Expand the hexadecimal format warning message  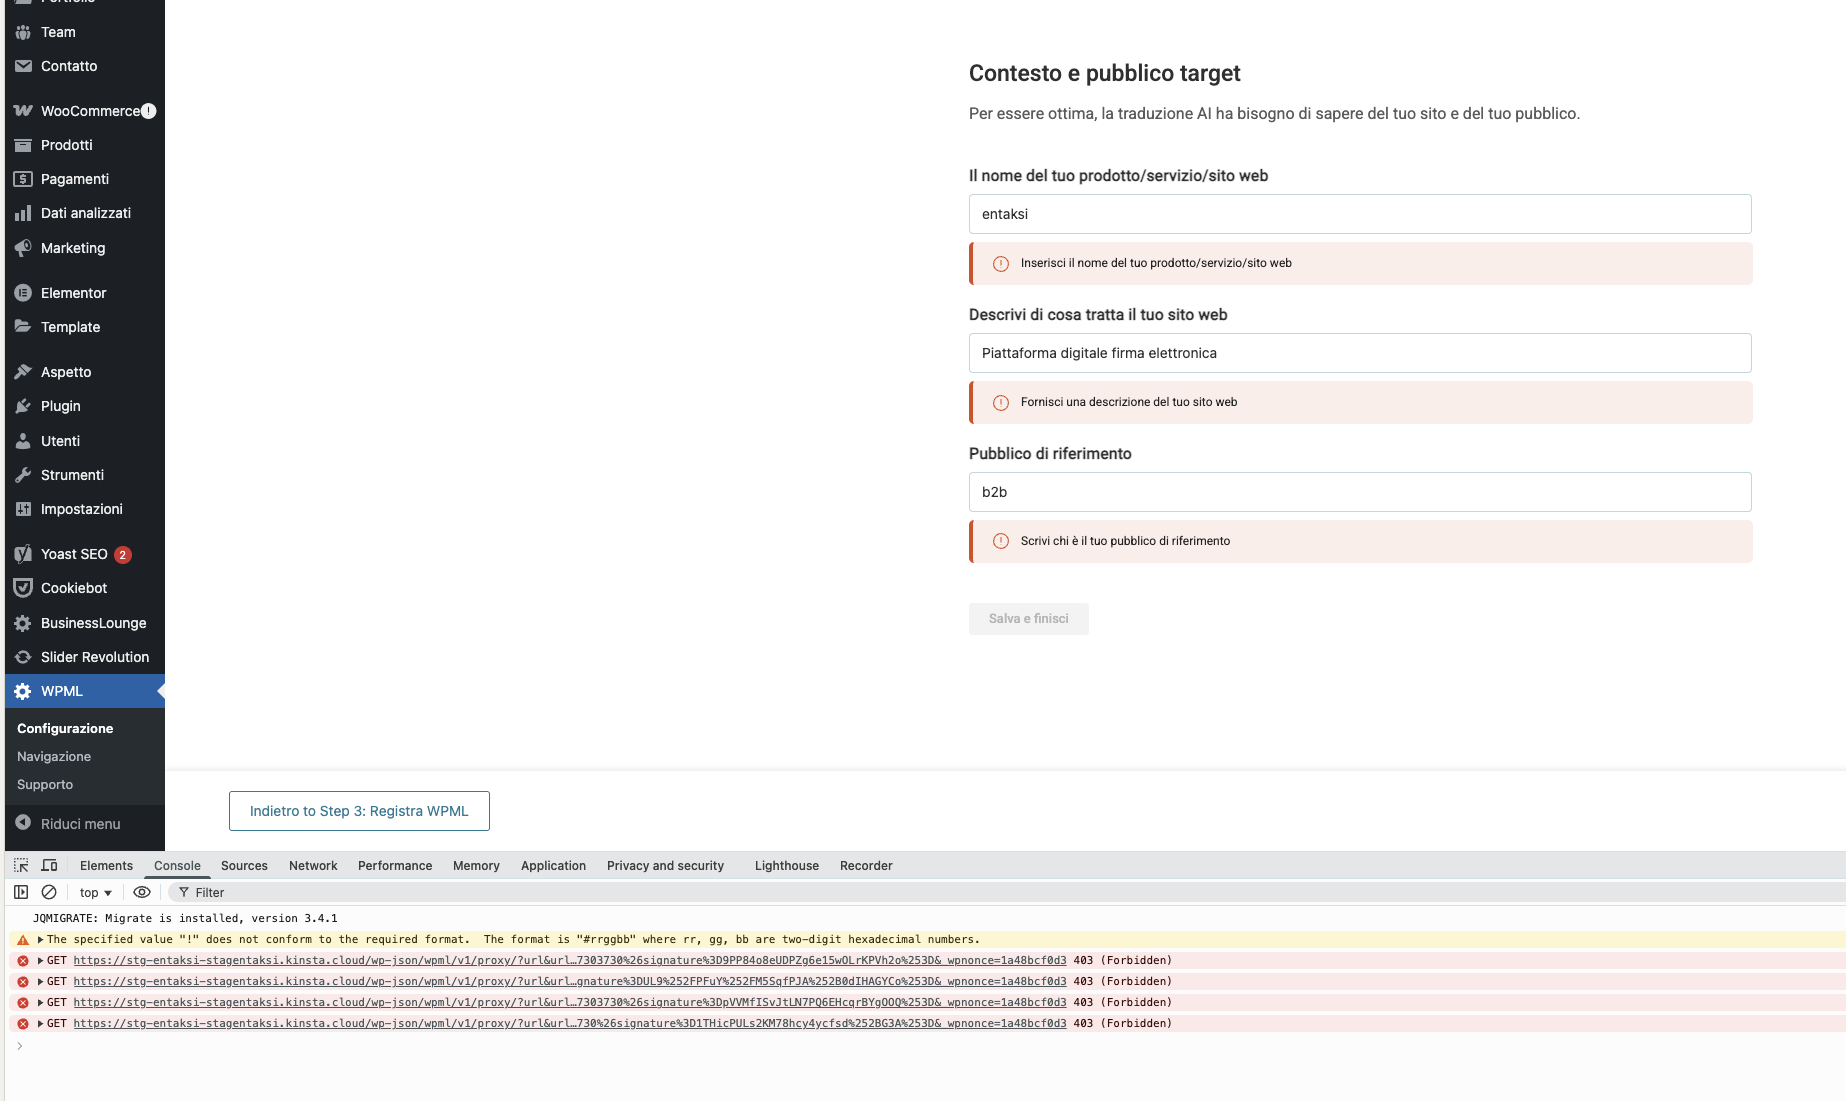click(x=40, y=939)
